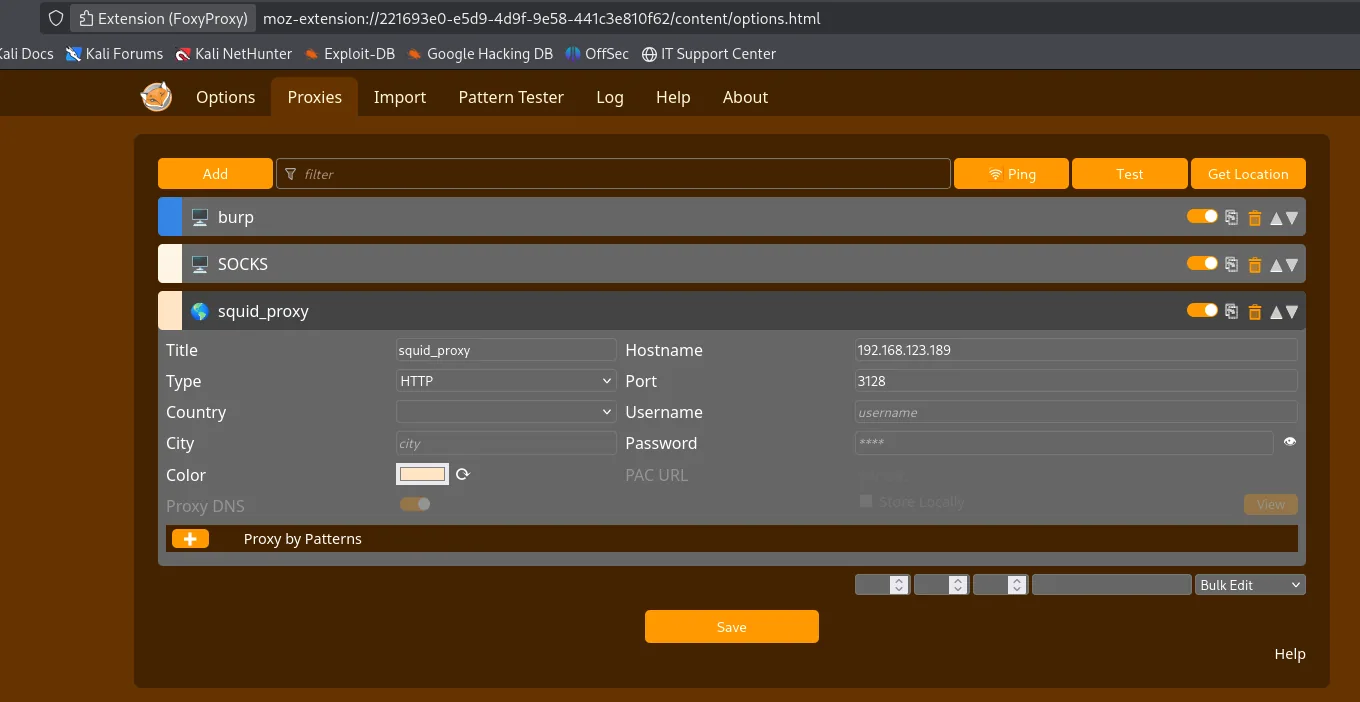Open the About tab
The width and height of the screenshot is (1360, 702).
tap(745, 97)
